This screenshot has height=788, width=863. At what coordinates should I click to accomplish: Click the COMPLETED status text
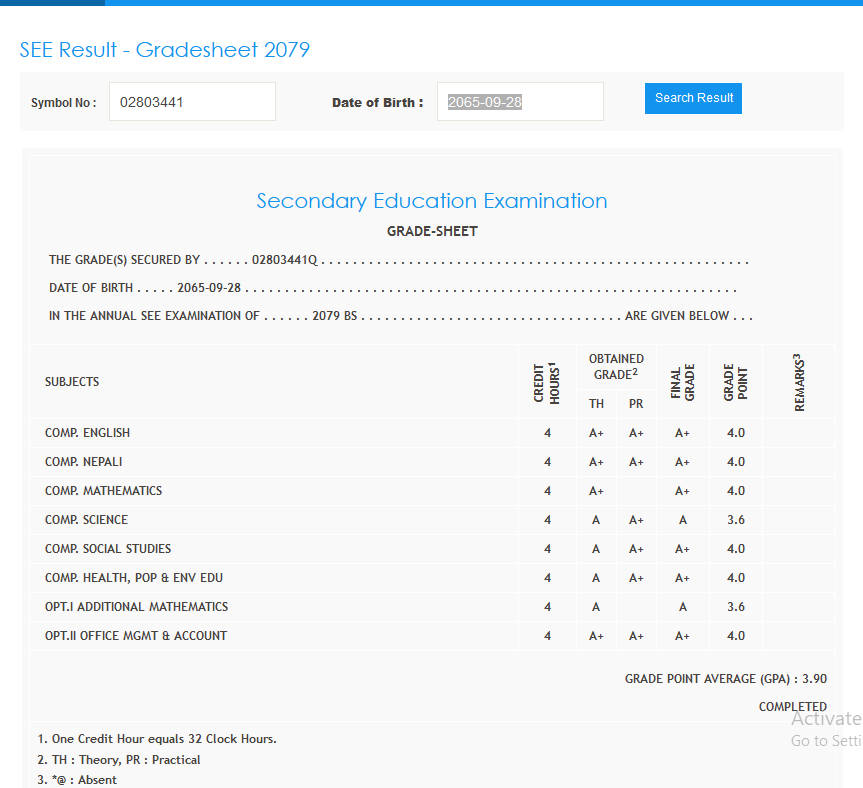[792, 707]
